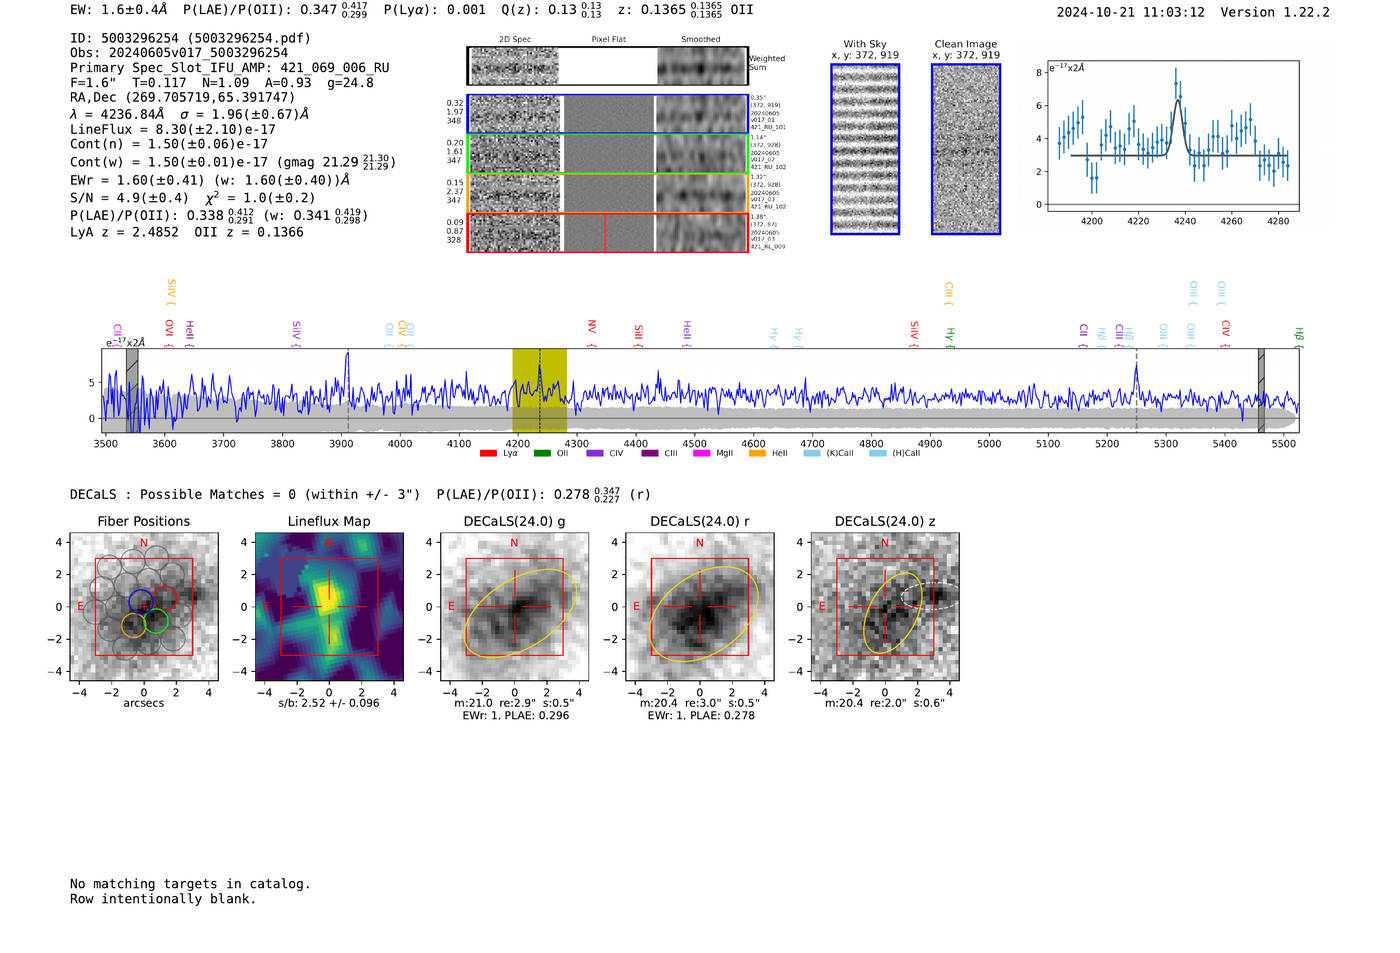
Task: Open the Lineflux Map image
Action: [329, 606]
